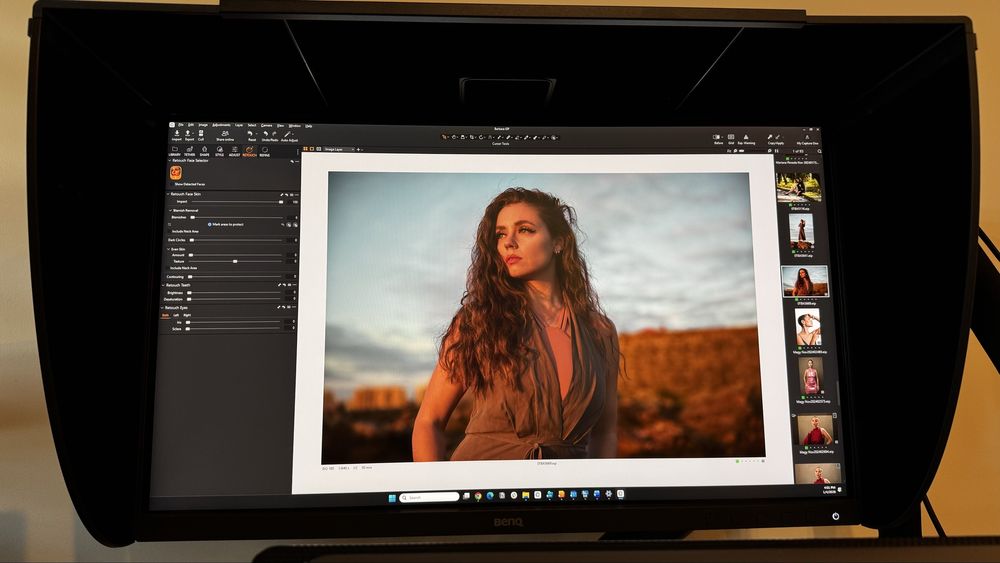This screenshot has width=1000, height=563.
Task: Select Mark areas to protect radio
Action: pyautogui.click(x=209, y=224)
